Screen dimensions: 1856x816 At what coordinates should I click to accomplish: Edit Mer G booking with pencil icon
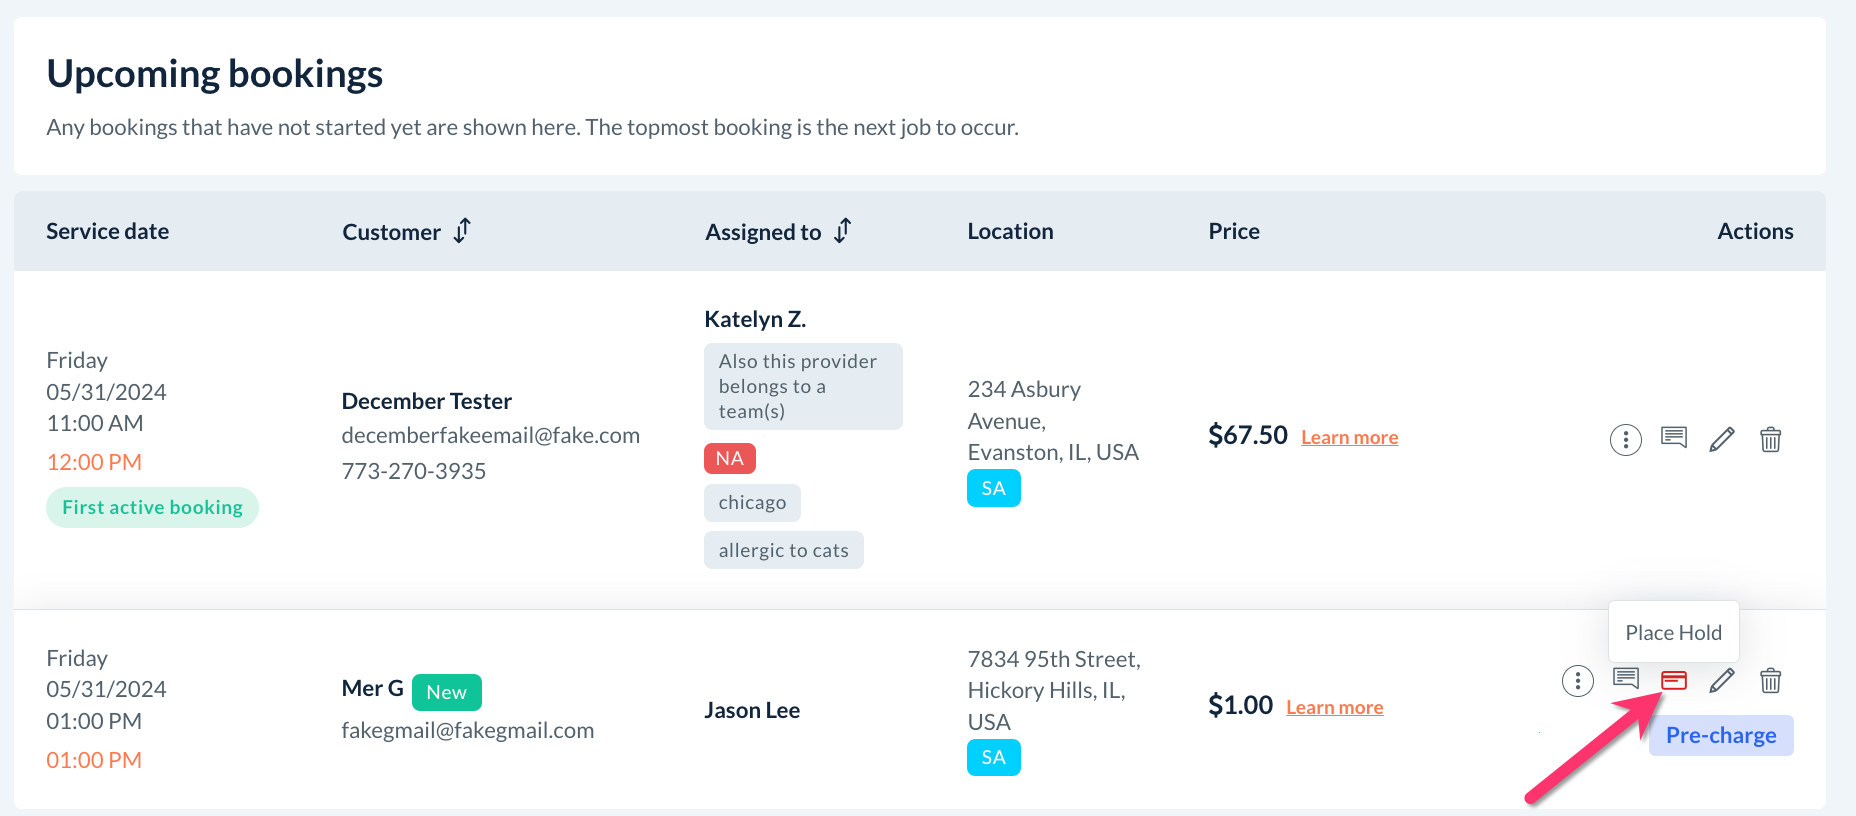(1721, 681)
